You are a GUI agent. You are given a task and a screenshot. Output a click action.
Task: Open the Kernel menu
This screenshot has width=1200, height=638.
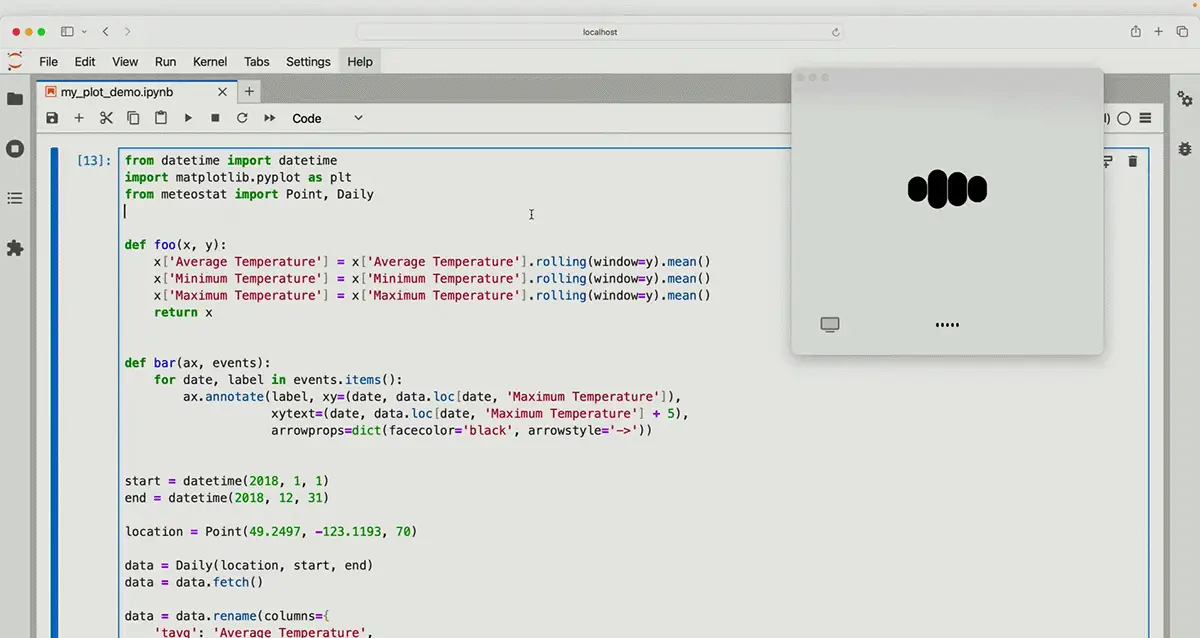(x=210, y=62)
